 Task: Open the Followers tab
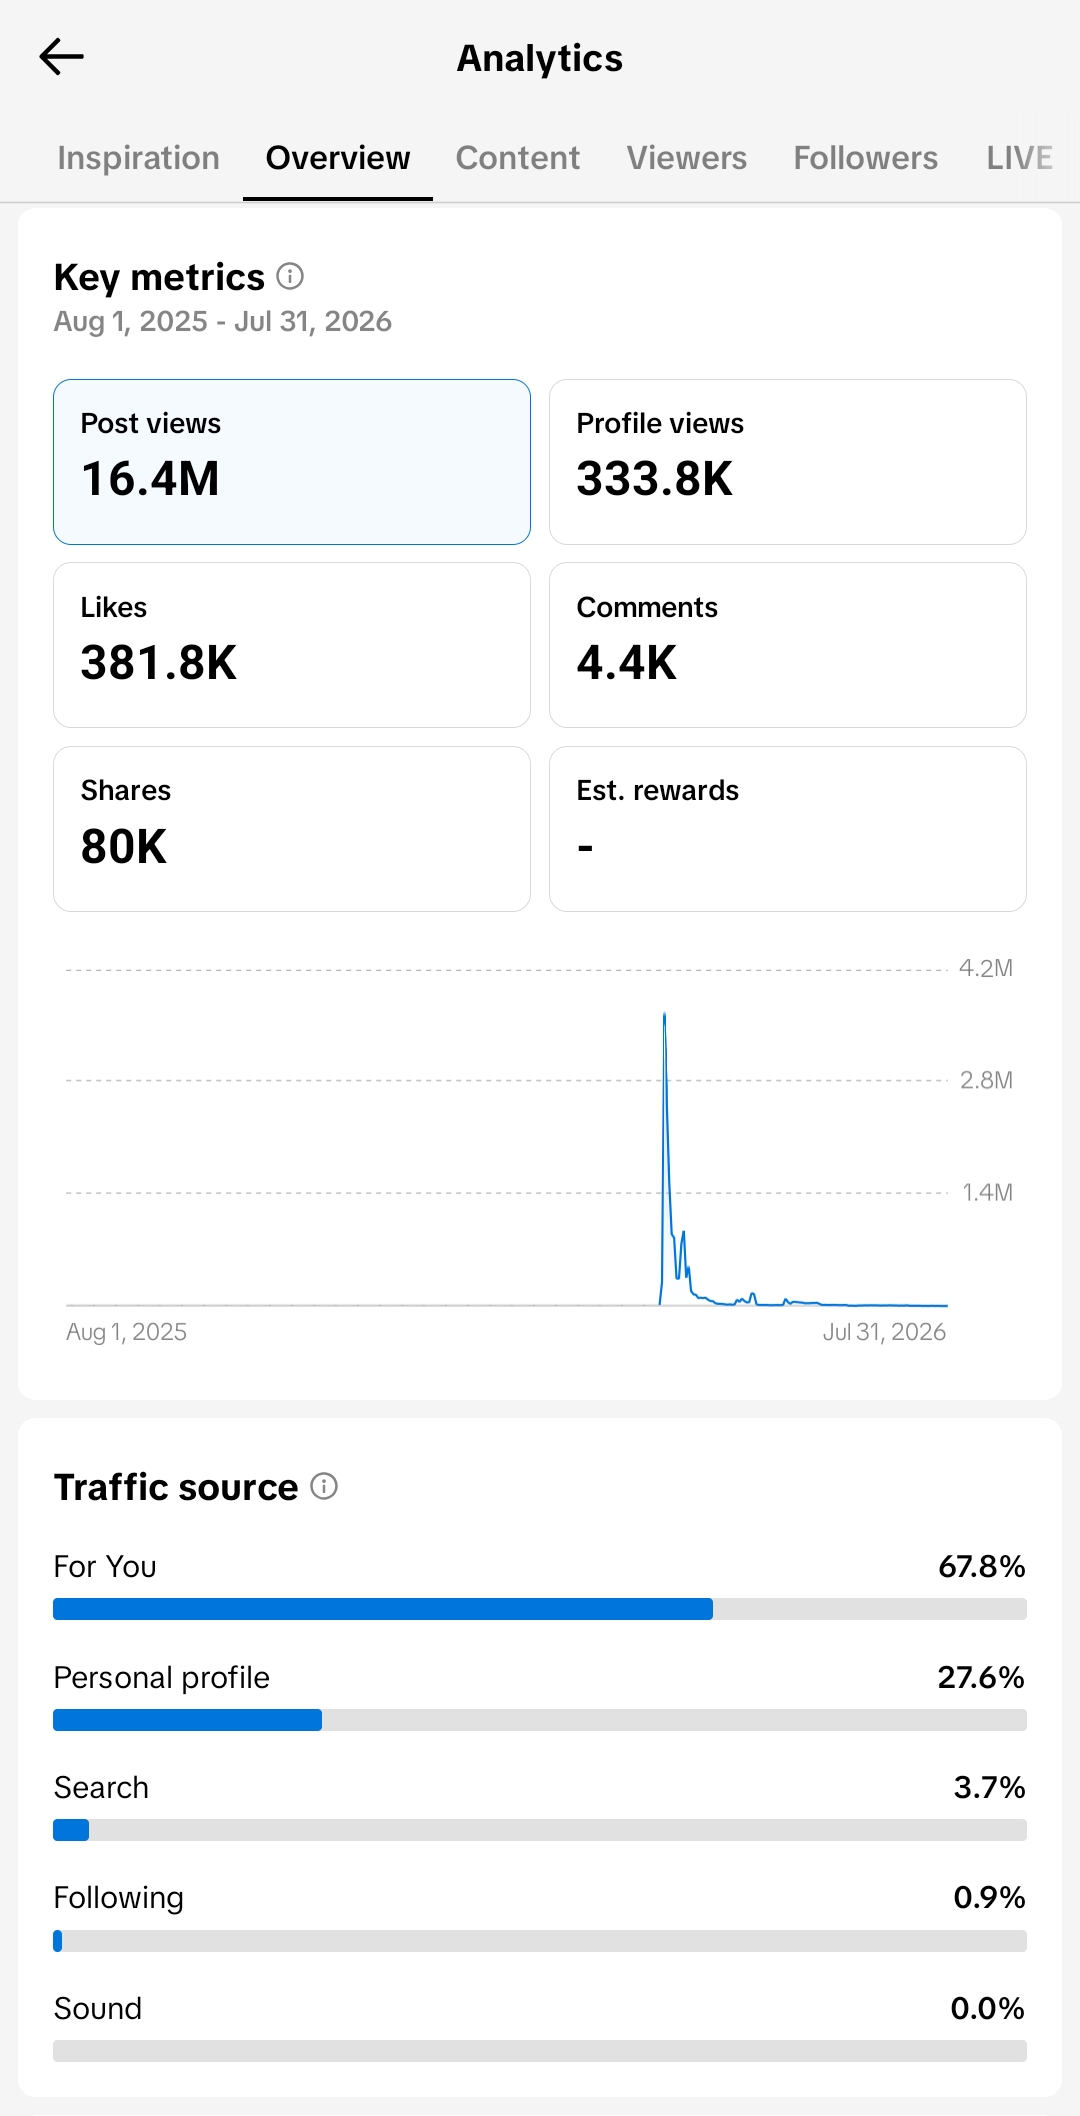(x=865, y=158)
